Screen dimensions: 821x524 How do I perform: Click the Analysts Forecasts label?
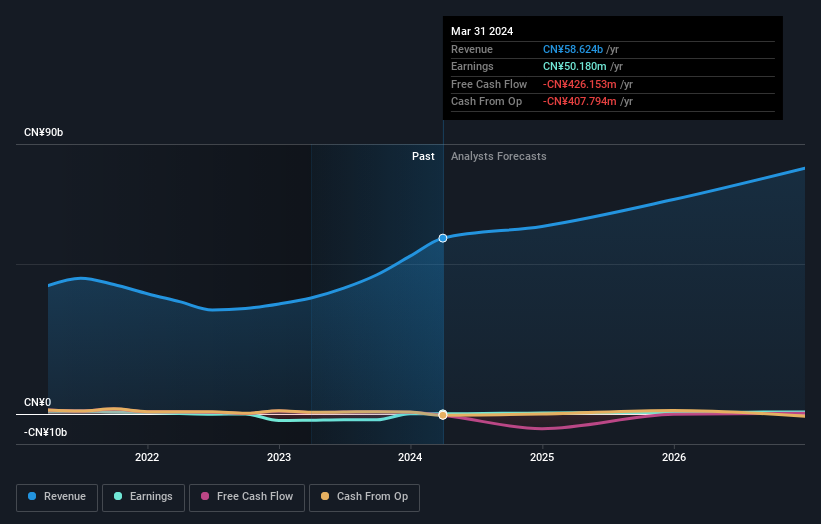[x=498, y=156]
